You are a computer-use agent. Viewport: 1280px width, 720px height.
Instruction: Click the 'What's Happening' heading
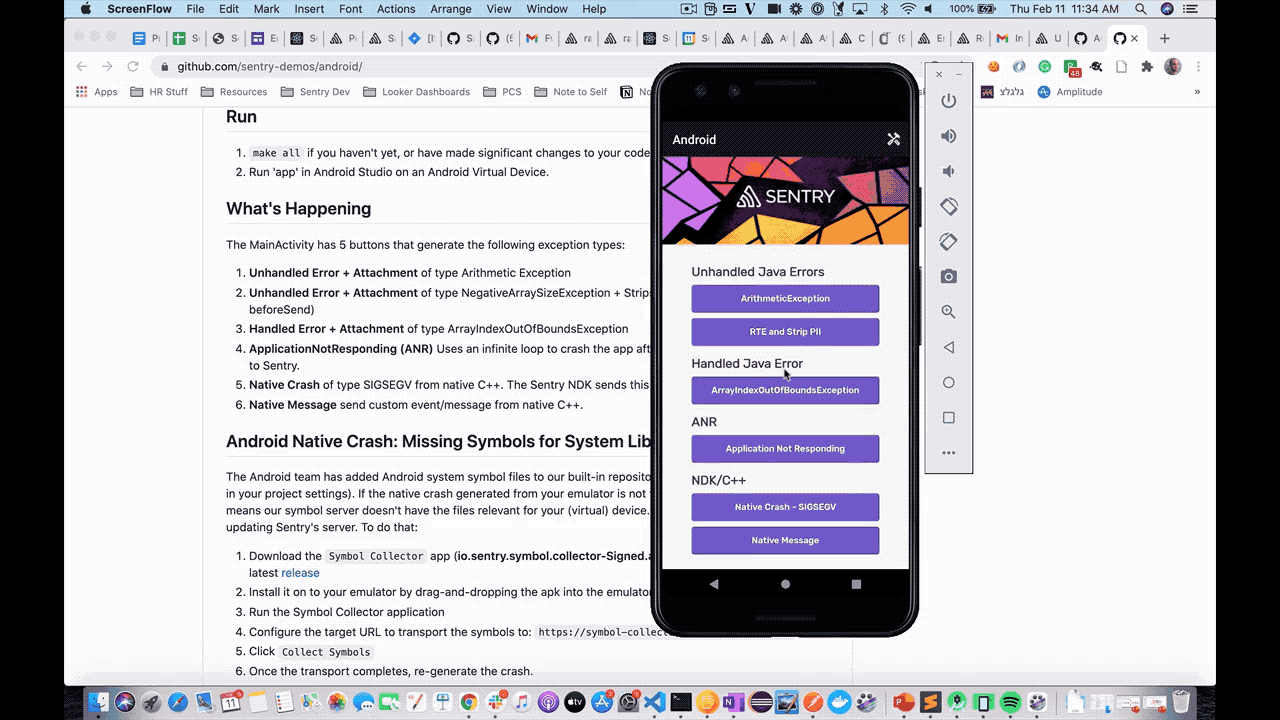point(298,209)
